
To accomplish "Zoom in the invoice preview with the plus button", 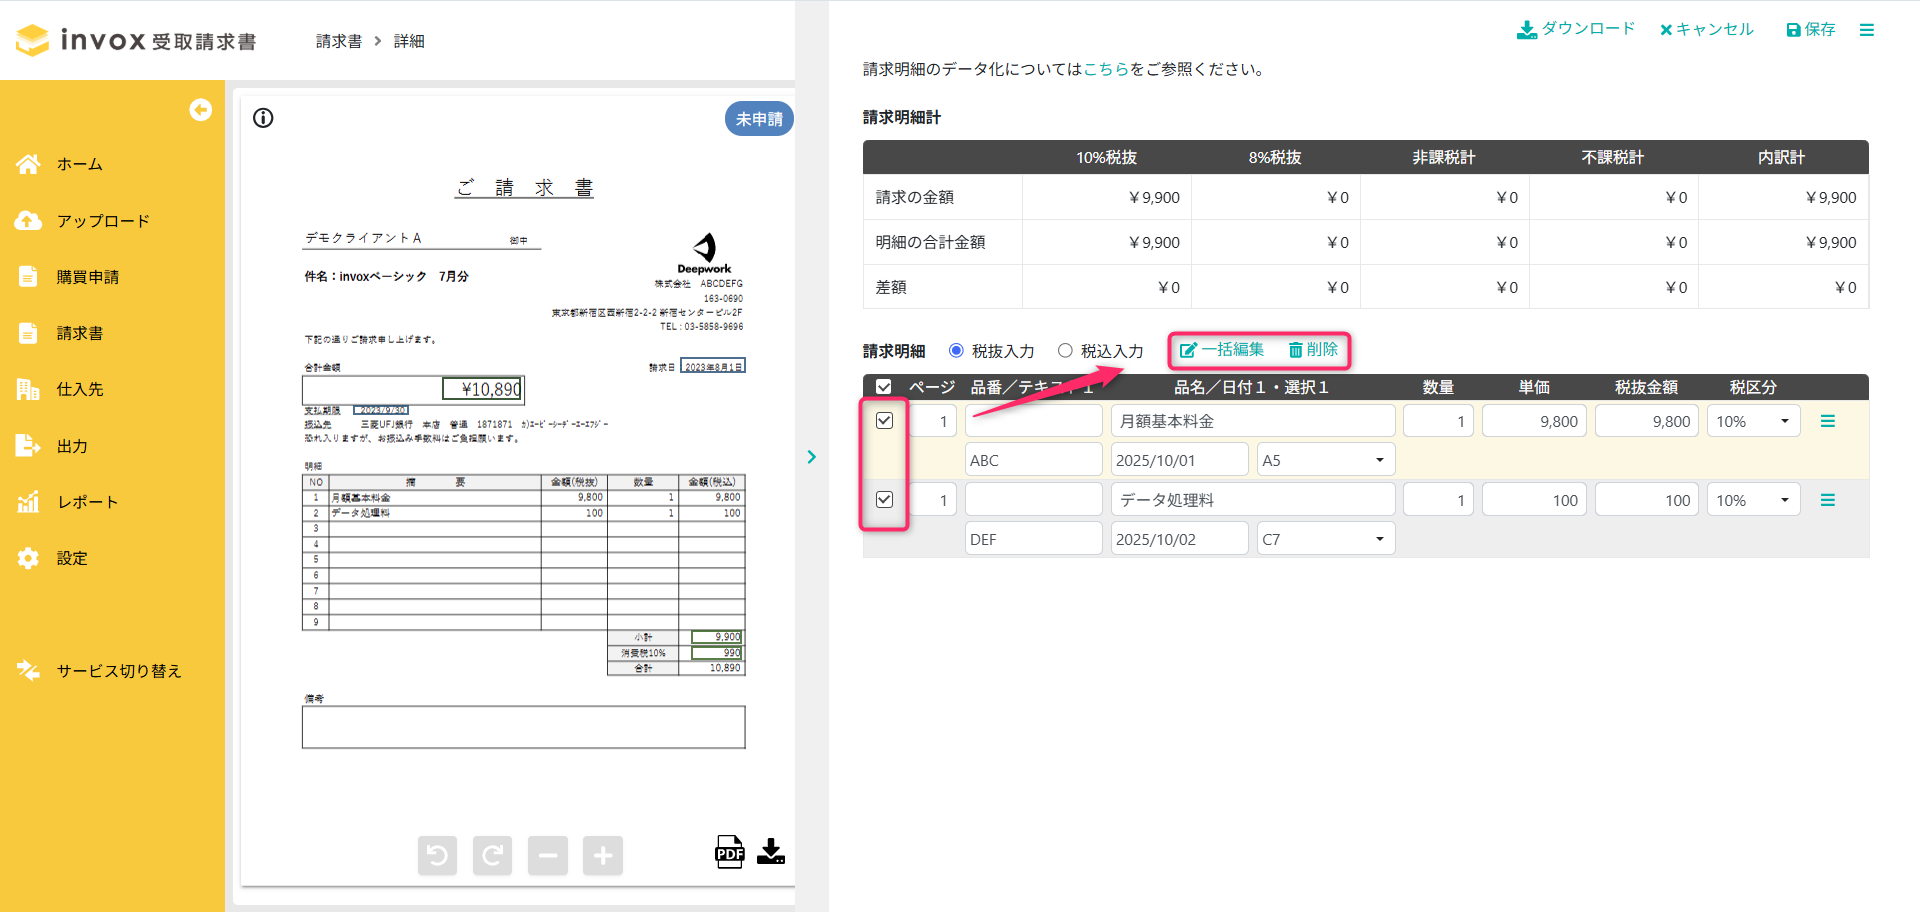I will 603,856.
